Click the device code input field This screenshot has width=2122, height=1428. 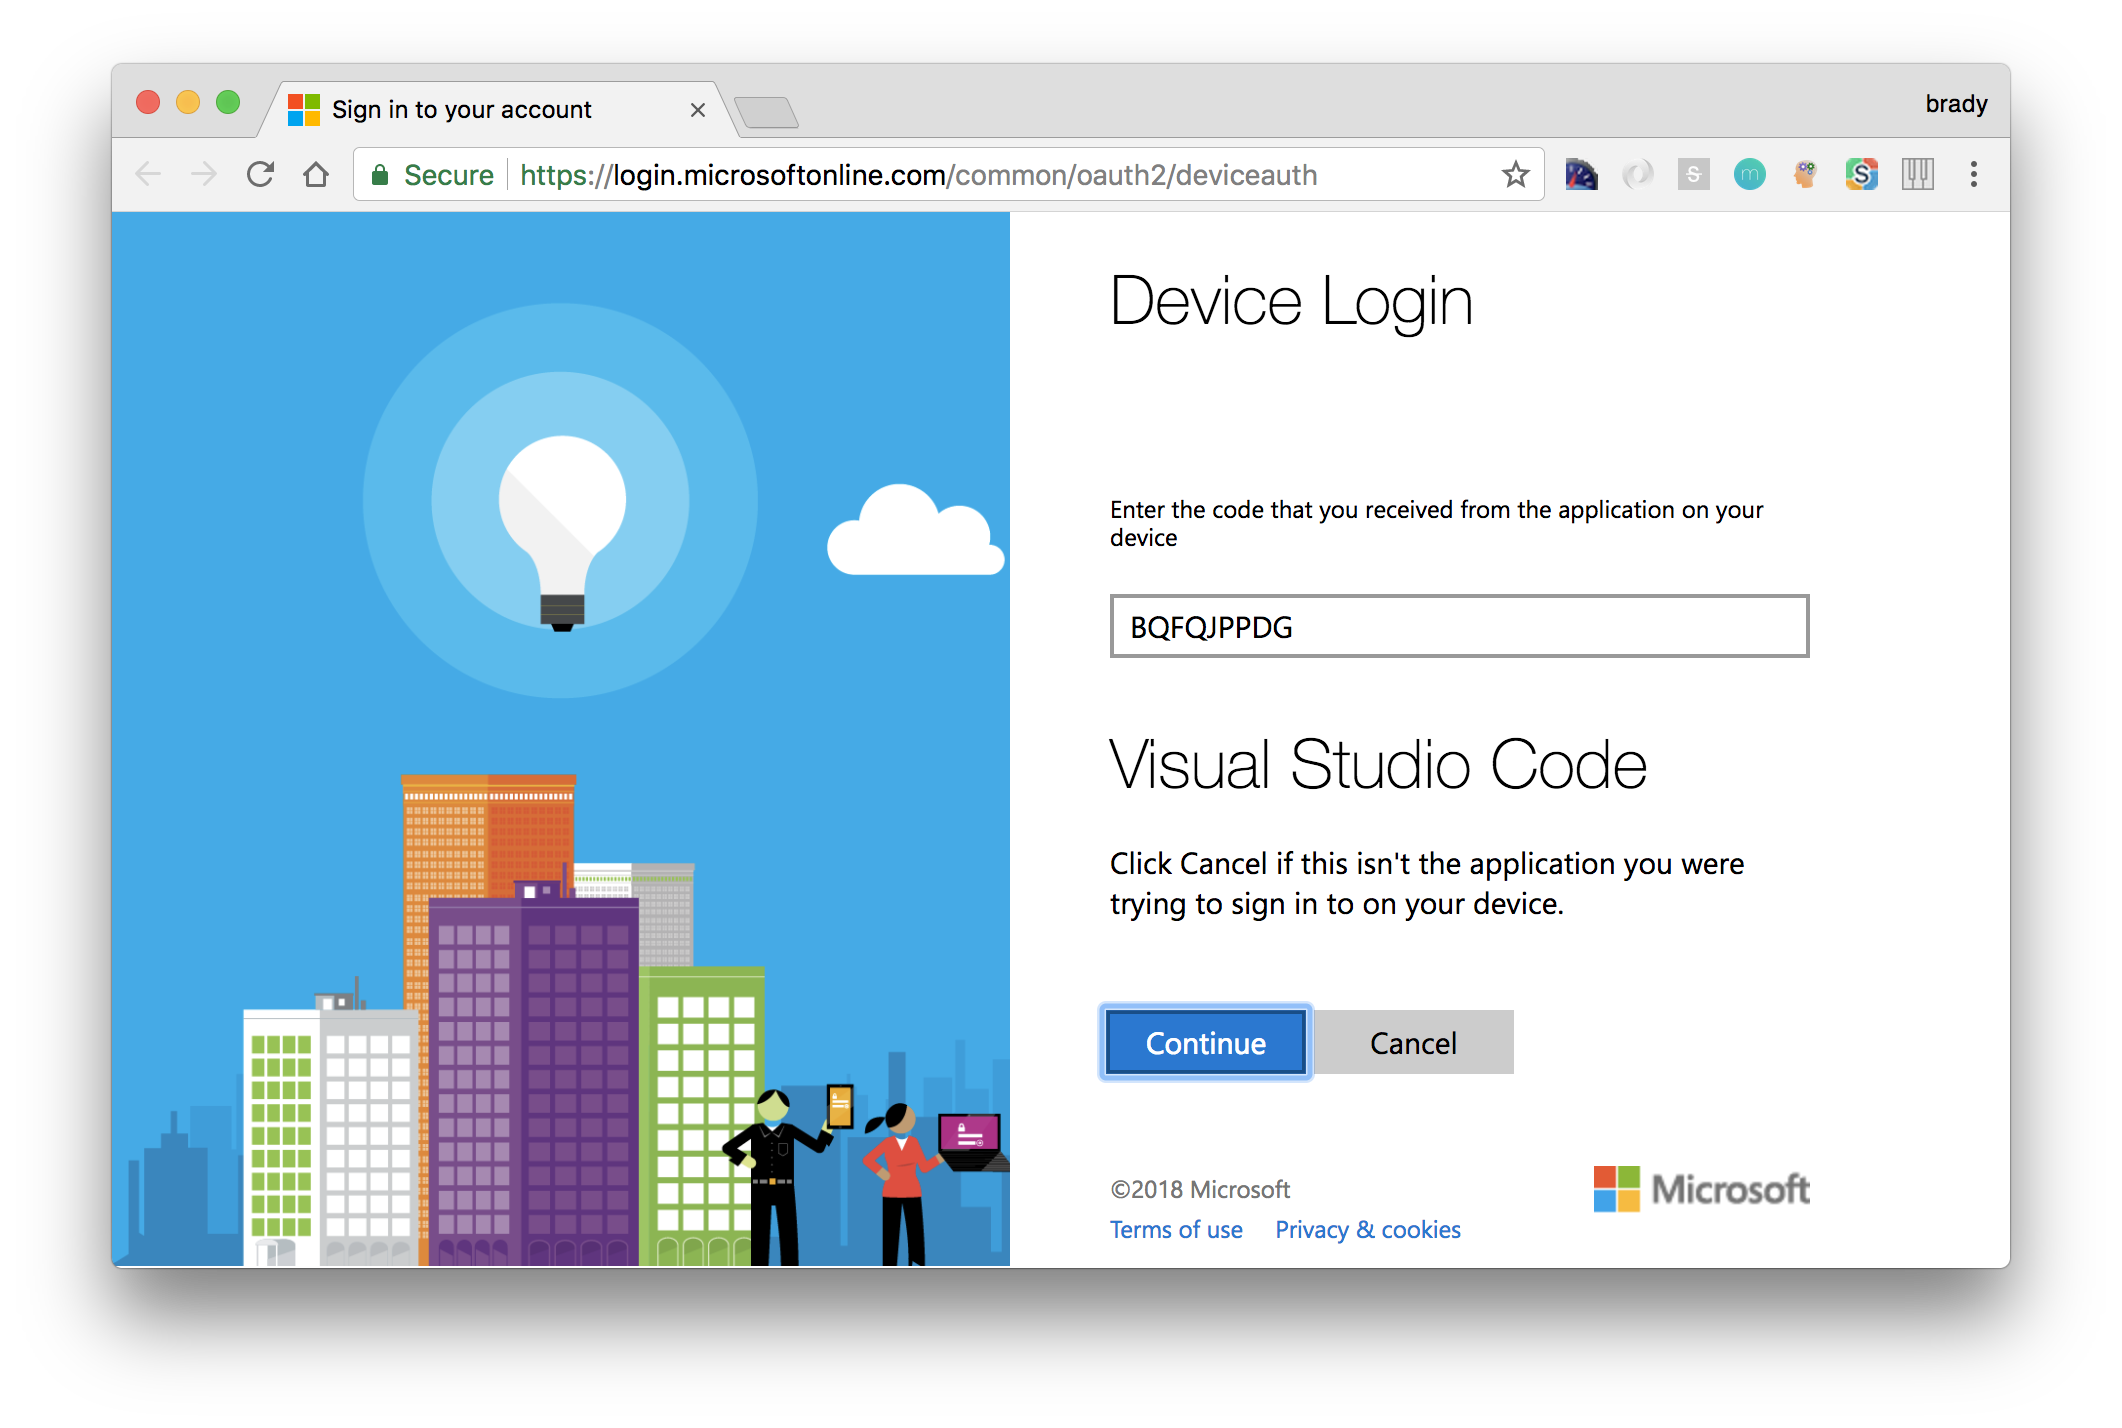[x=1459, y=626]
